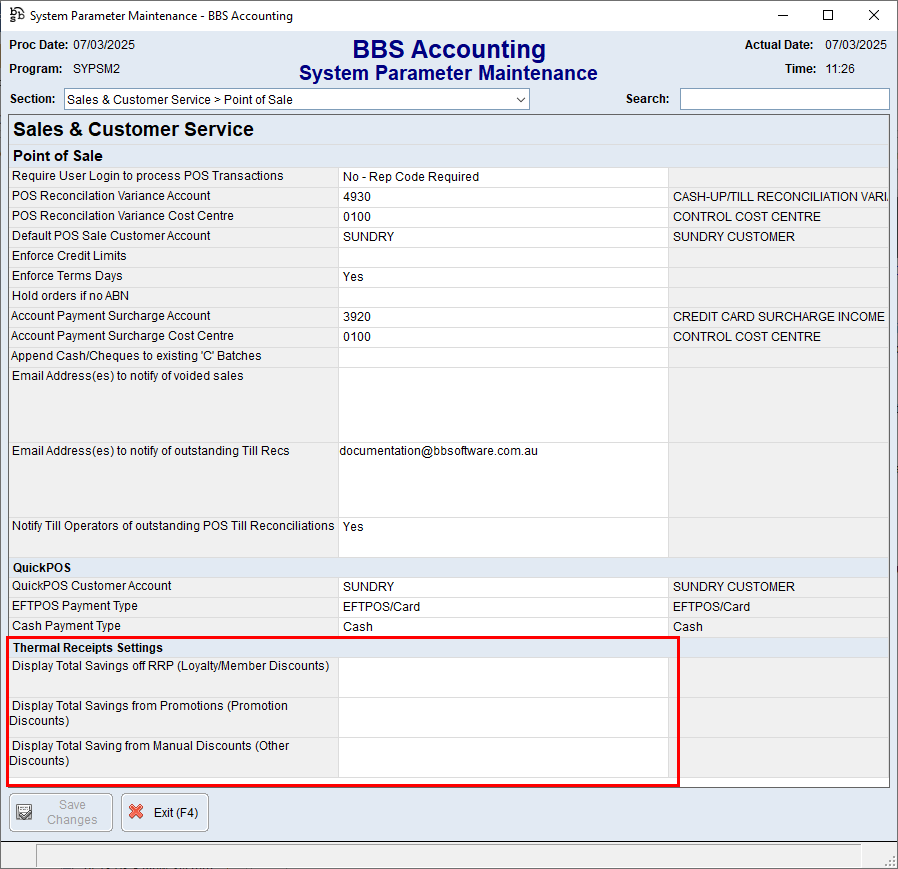Maximize the System Parameter Maintenance window
The height and width of the screenshot is (869, 898).
click(x=828, y=15)
